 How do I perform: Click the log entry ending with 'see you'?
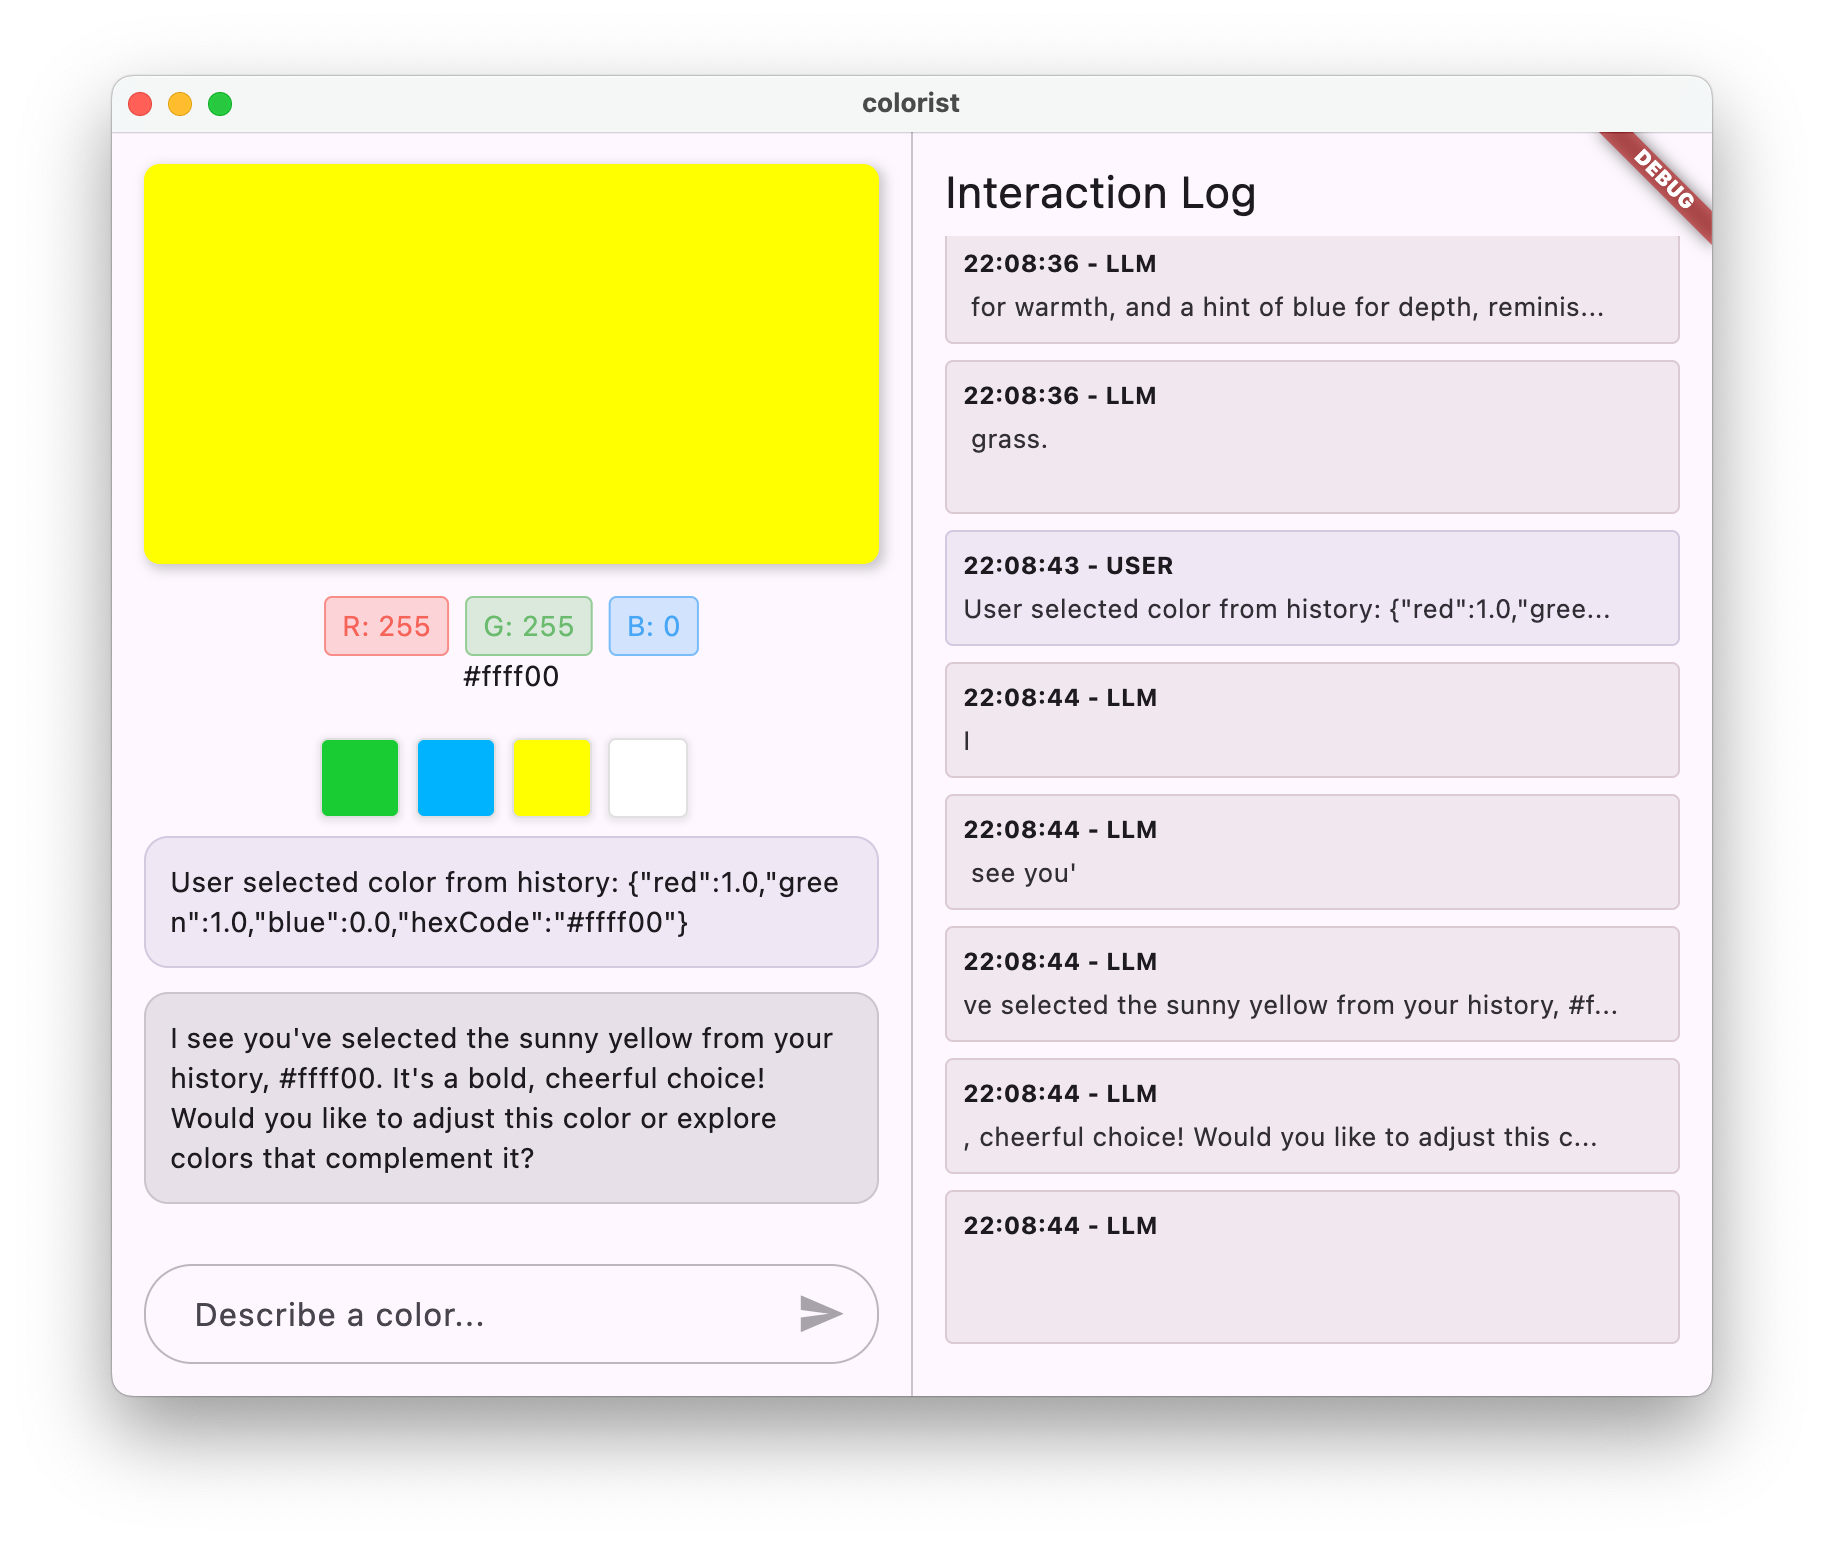pyautogui.click(x=1311, y=851)
